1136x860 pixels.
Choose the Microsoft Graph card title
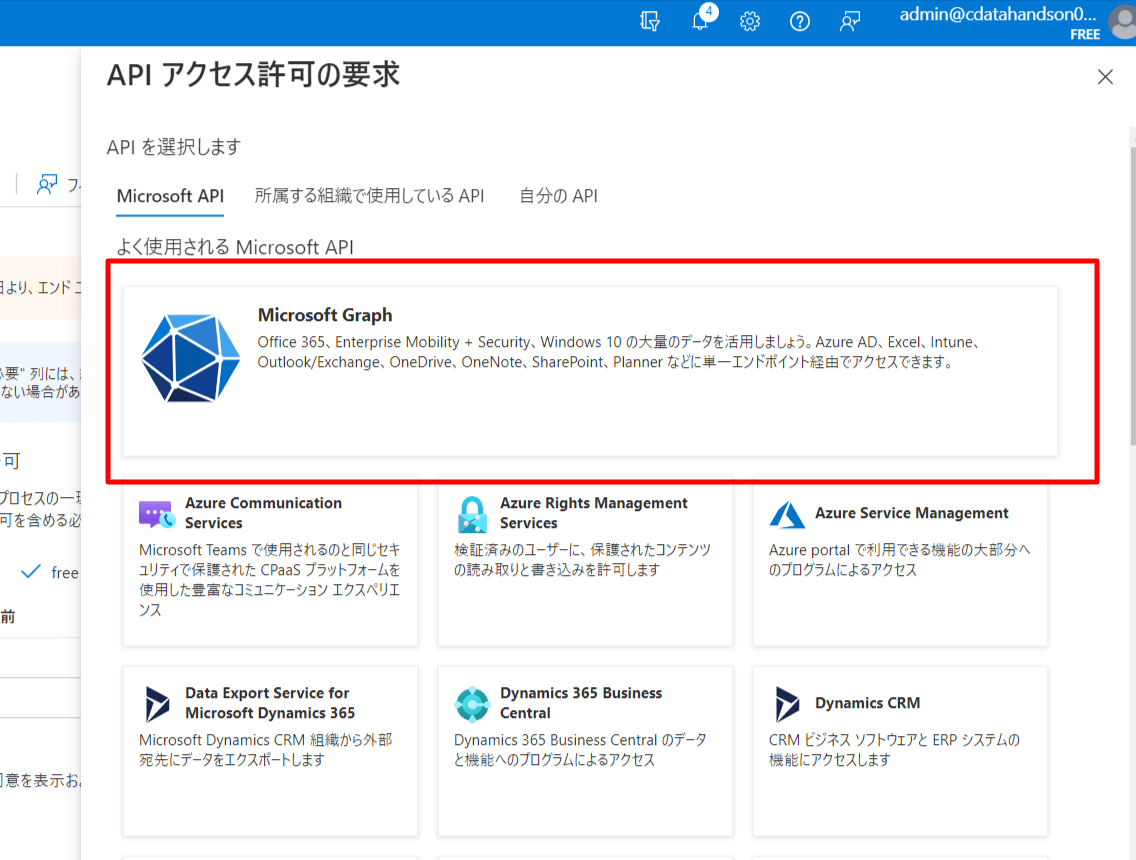pyautogui.click(x=325, y=315)
